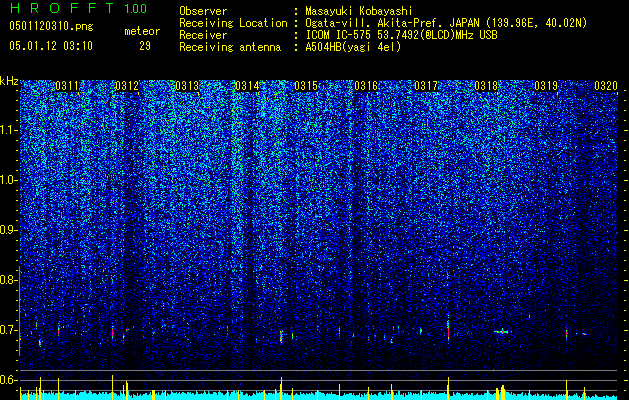Click the tall red meteor echo below 0317
The width and height of the screenshot is (629, 400).
(x=448, y=330)
